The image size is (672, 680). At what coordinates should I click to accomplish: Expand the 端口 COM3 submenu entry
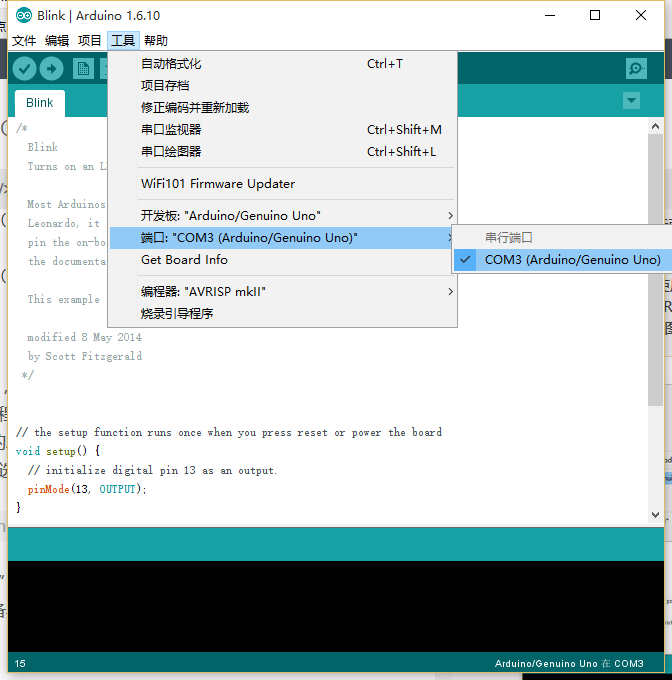[x=282, y=238]
